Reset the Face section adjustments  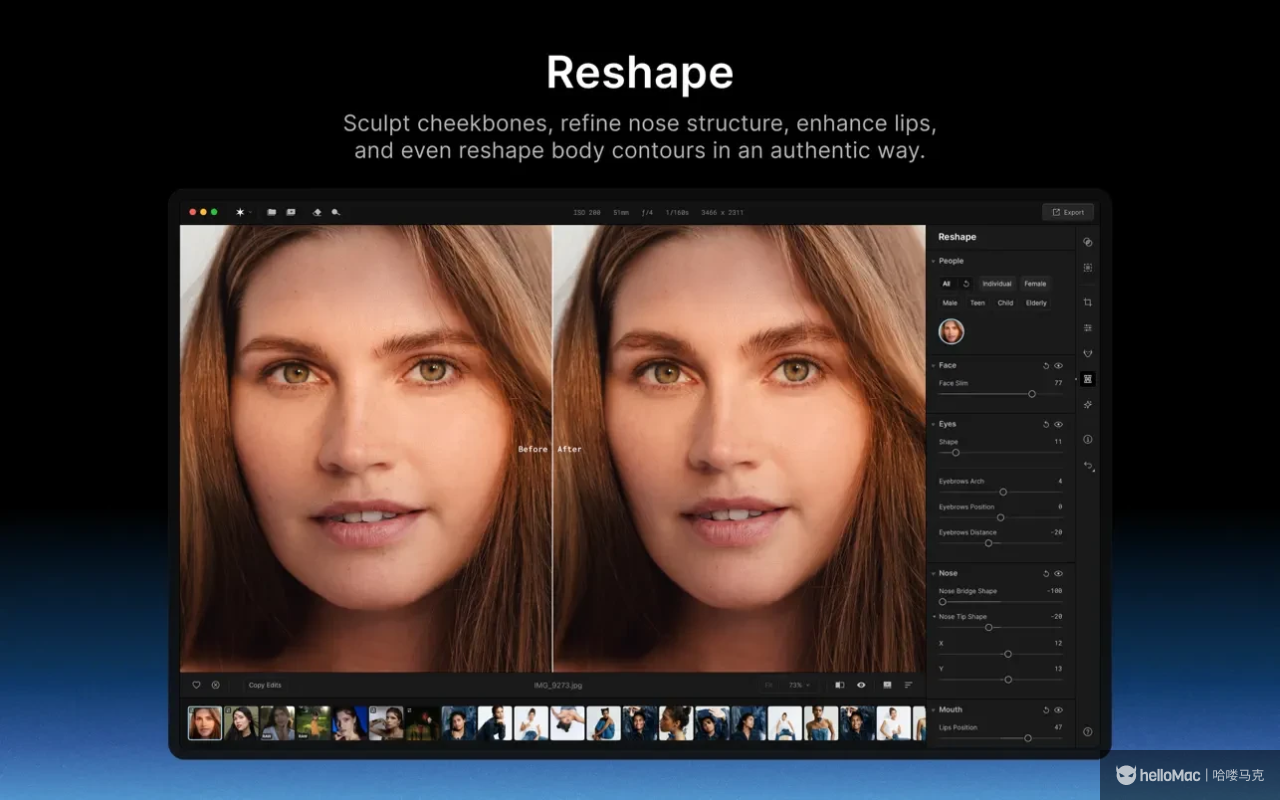[1046, 366]
